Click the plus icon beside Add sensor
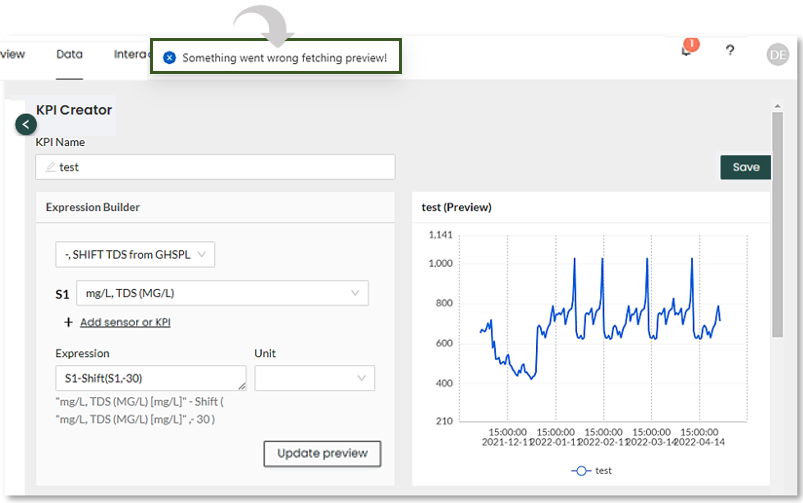This screenshot has width=803, height=503. click(68, 322)
